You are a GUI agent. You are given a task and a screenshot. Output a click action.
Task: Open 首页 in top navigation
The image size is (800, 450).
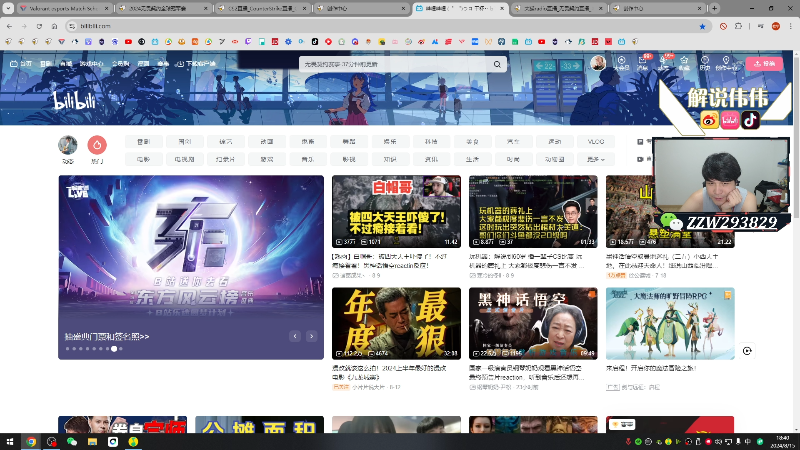coord(21,64)
